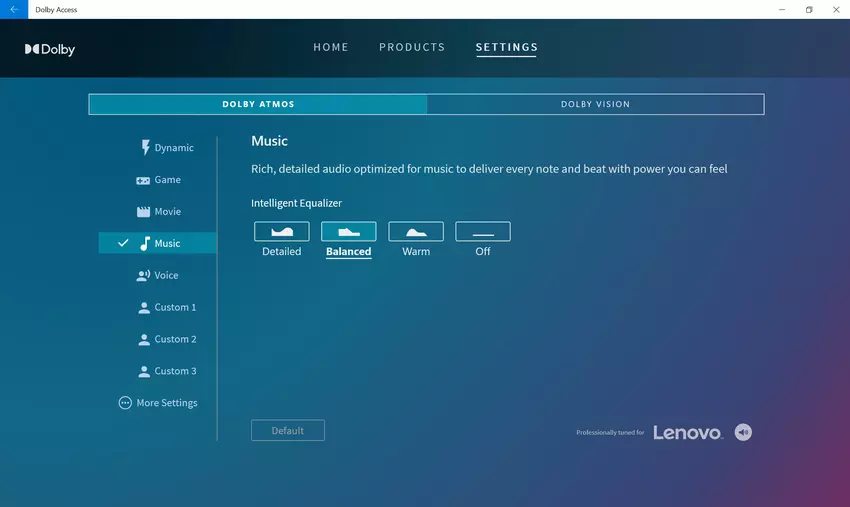Select the Warm equalizer preset
The image size is (850, 507).
(x=415, y=232)
